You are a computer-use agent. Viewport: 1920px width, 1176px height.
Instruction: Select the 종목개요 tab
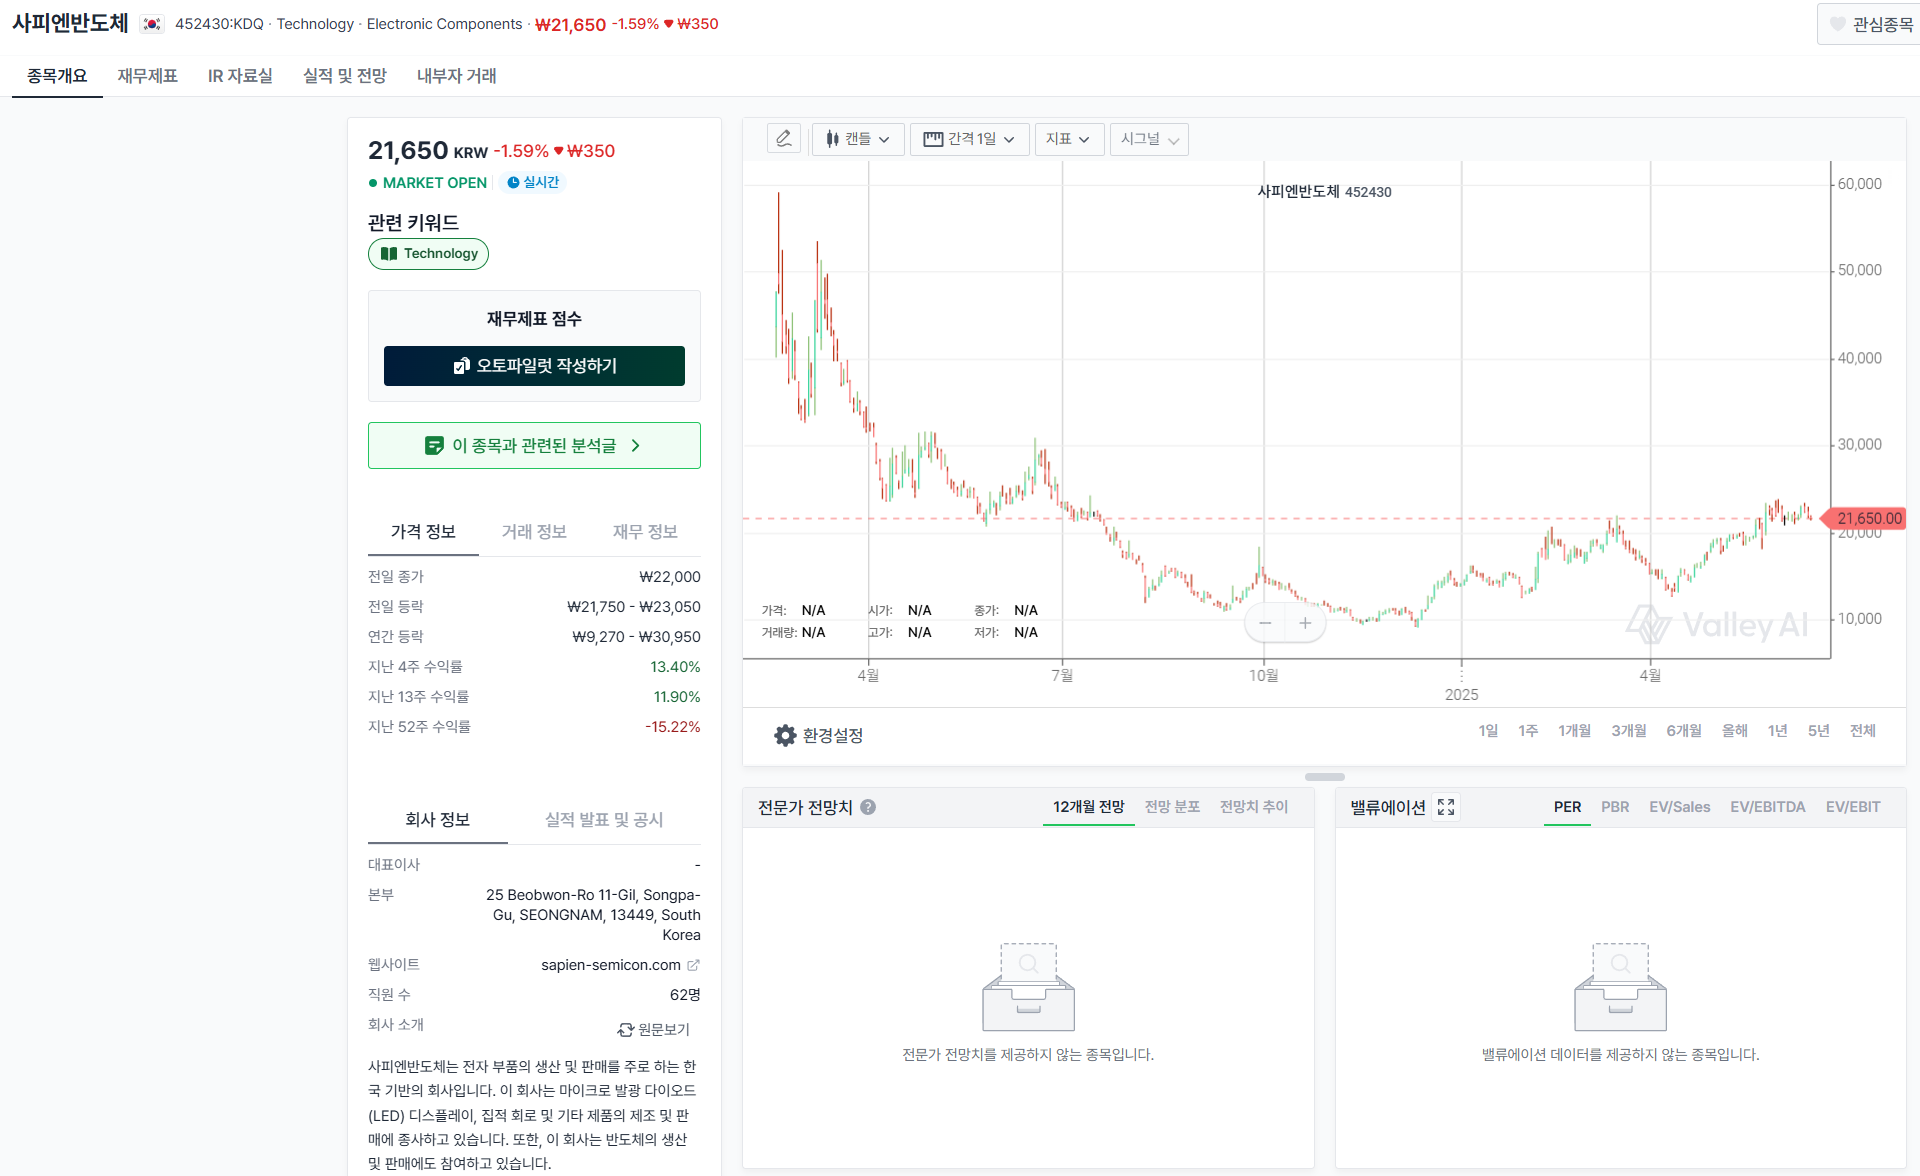pos(57,76)
